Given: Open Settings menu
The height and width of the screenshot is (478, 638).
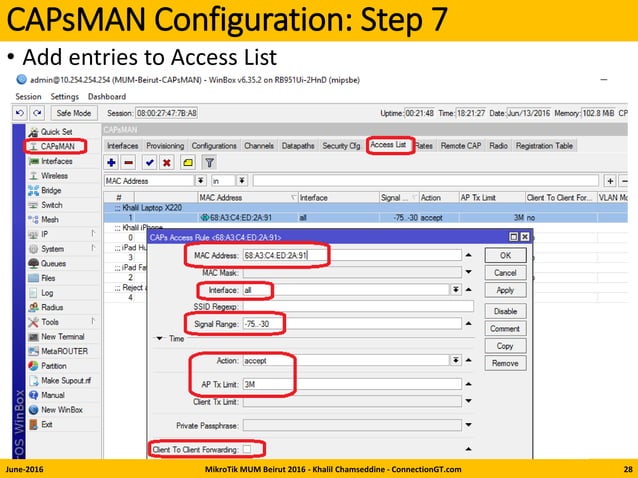Looking at the screenshot, I should coord(64,96).
